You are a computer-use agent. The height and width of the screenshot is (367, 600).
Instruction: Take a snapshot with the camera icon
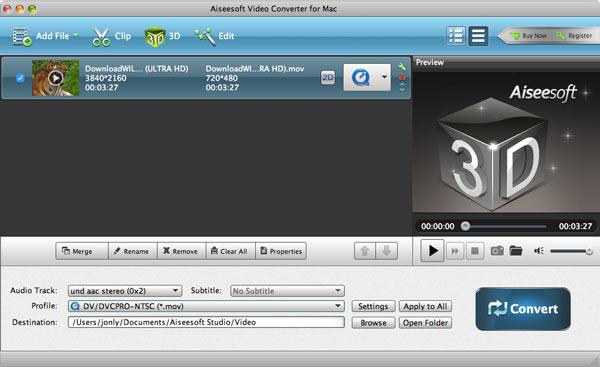point(497,251)
